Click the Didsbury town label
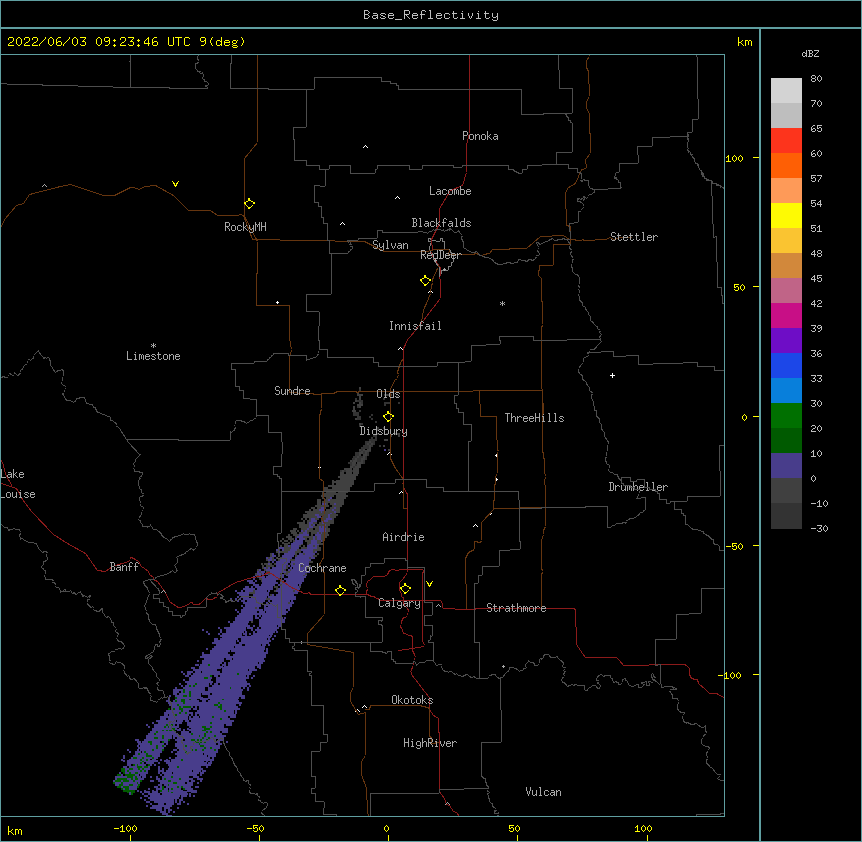The width and height of the screenshot is (862, 842). click(384, 431)
